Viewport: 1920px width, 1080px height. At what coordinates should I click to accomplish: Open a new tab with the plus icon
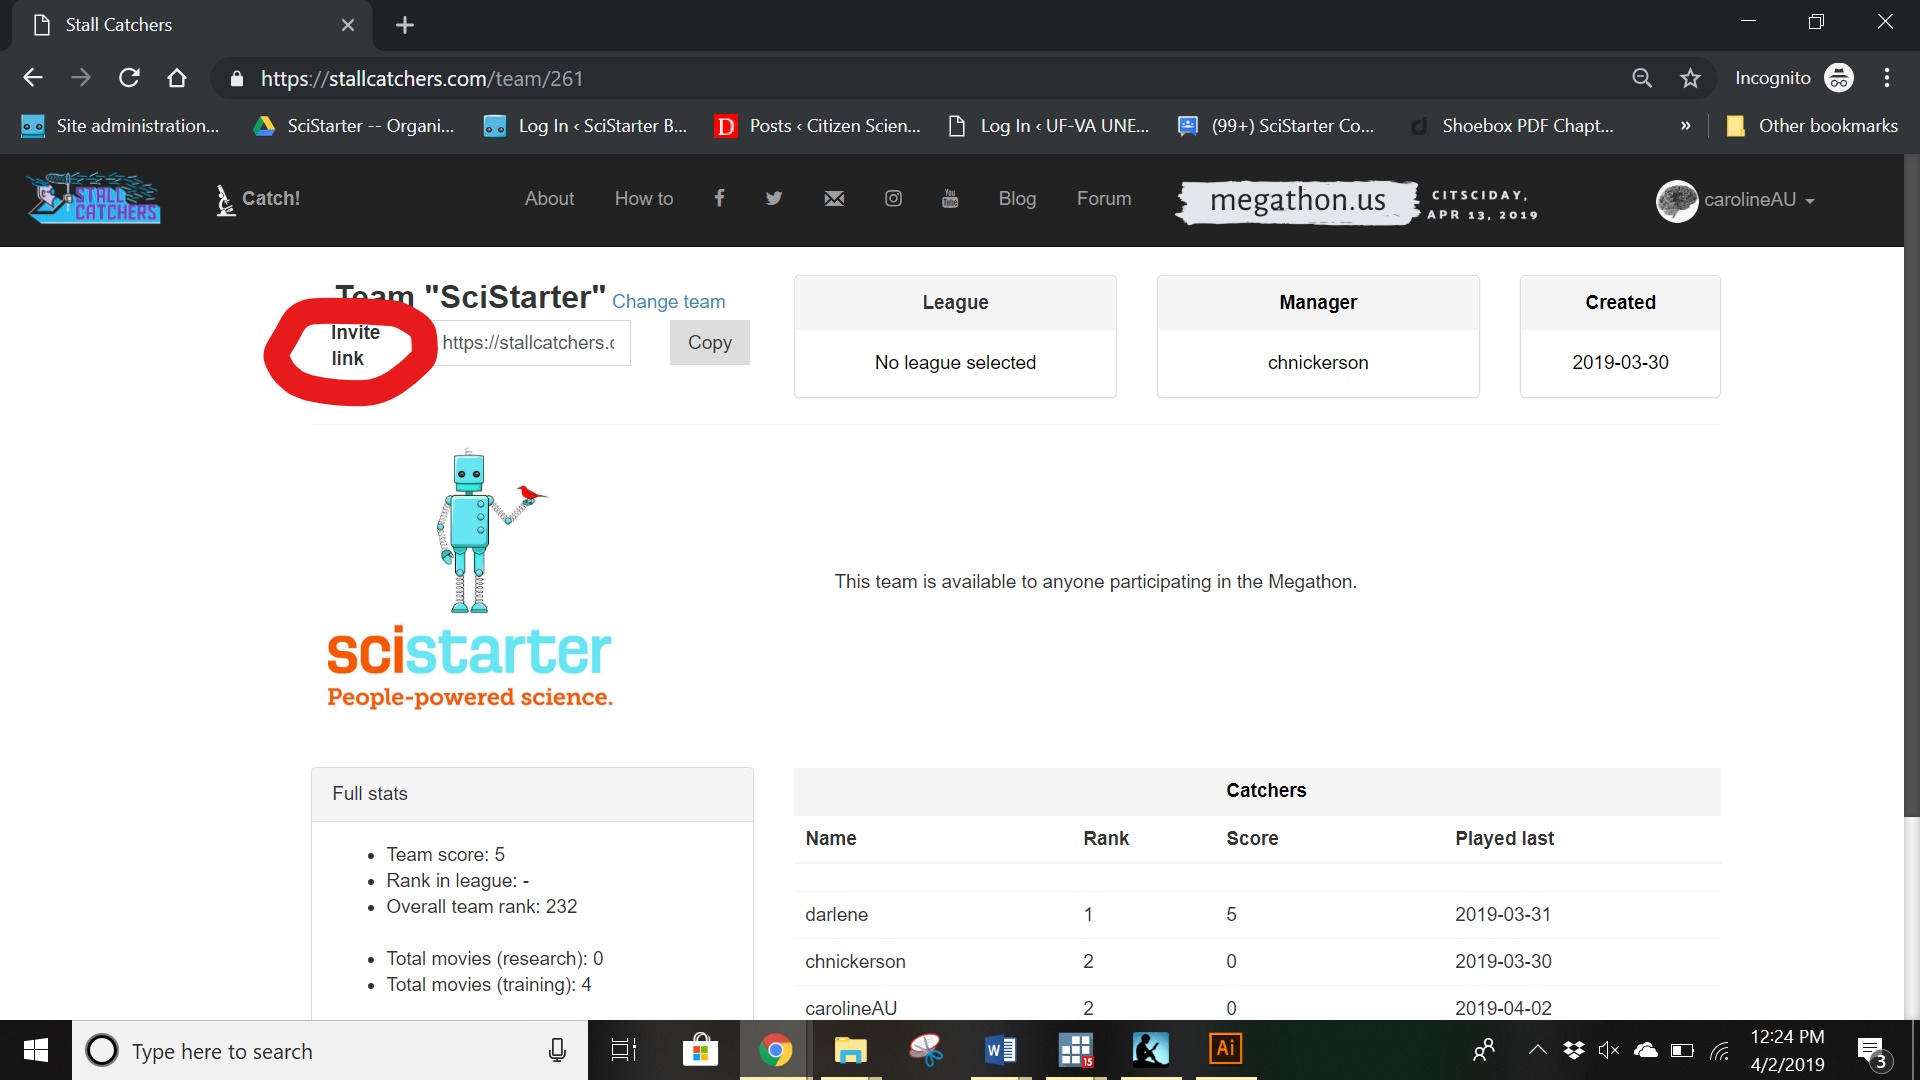(x=404, y=25)
